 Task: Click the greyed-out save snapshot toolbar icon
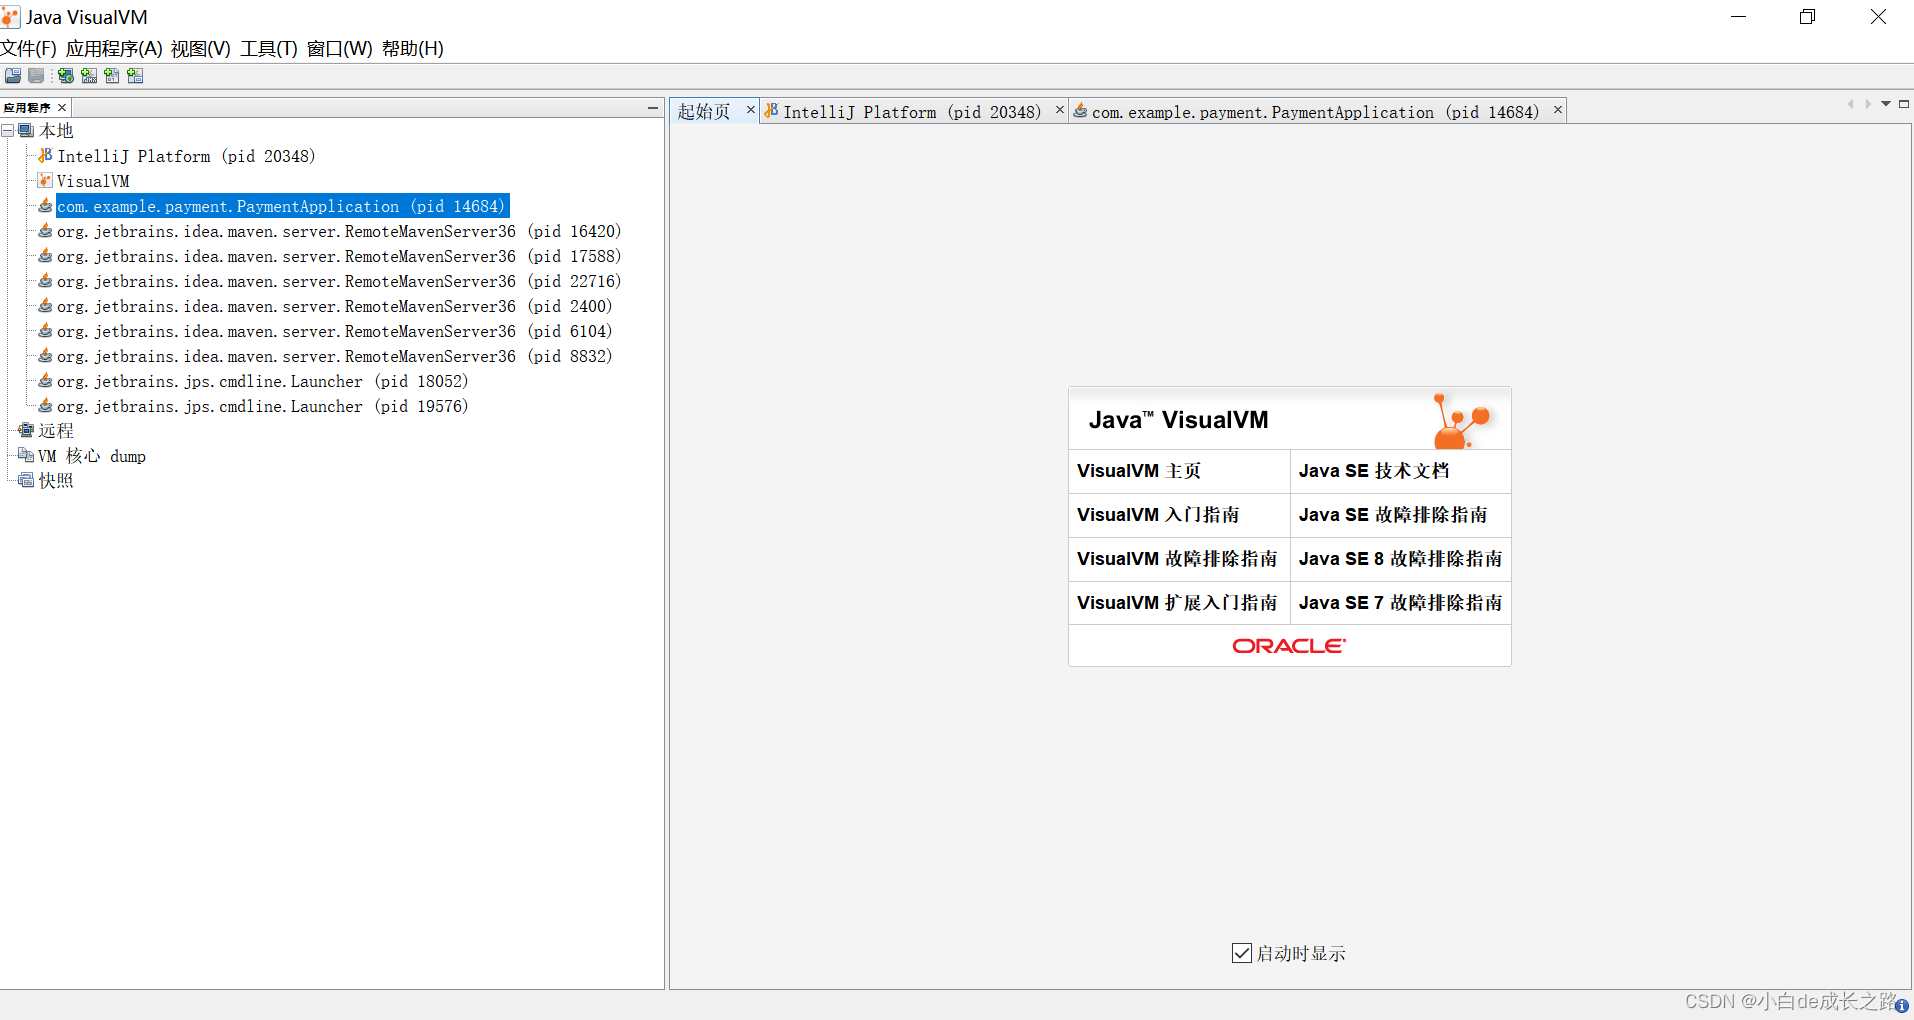36,76
